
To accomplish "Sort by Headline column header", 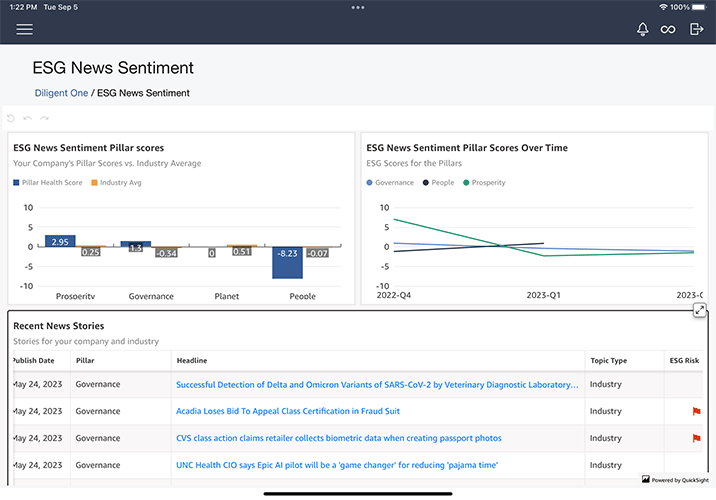I will click(192, 360).
